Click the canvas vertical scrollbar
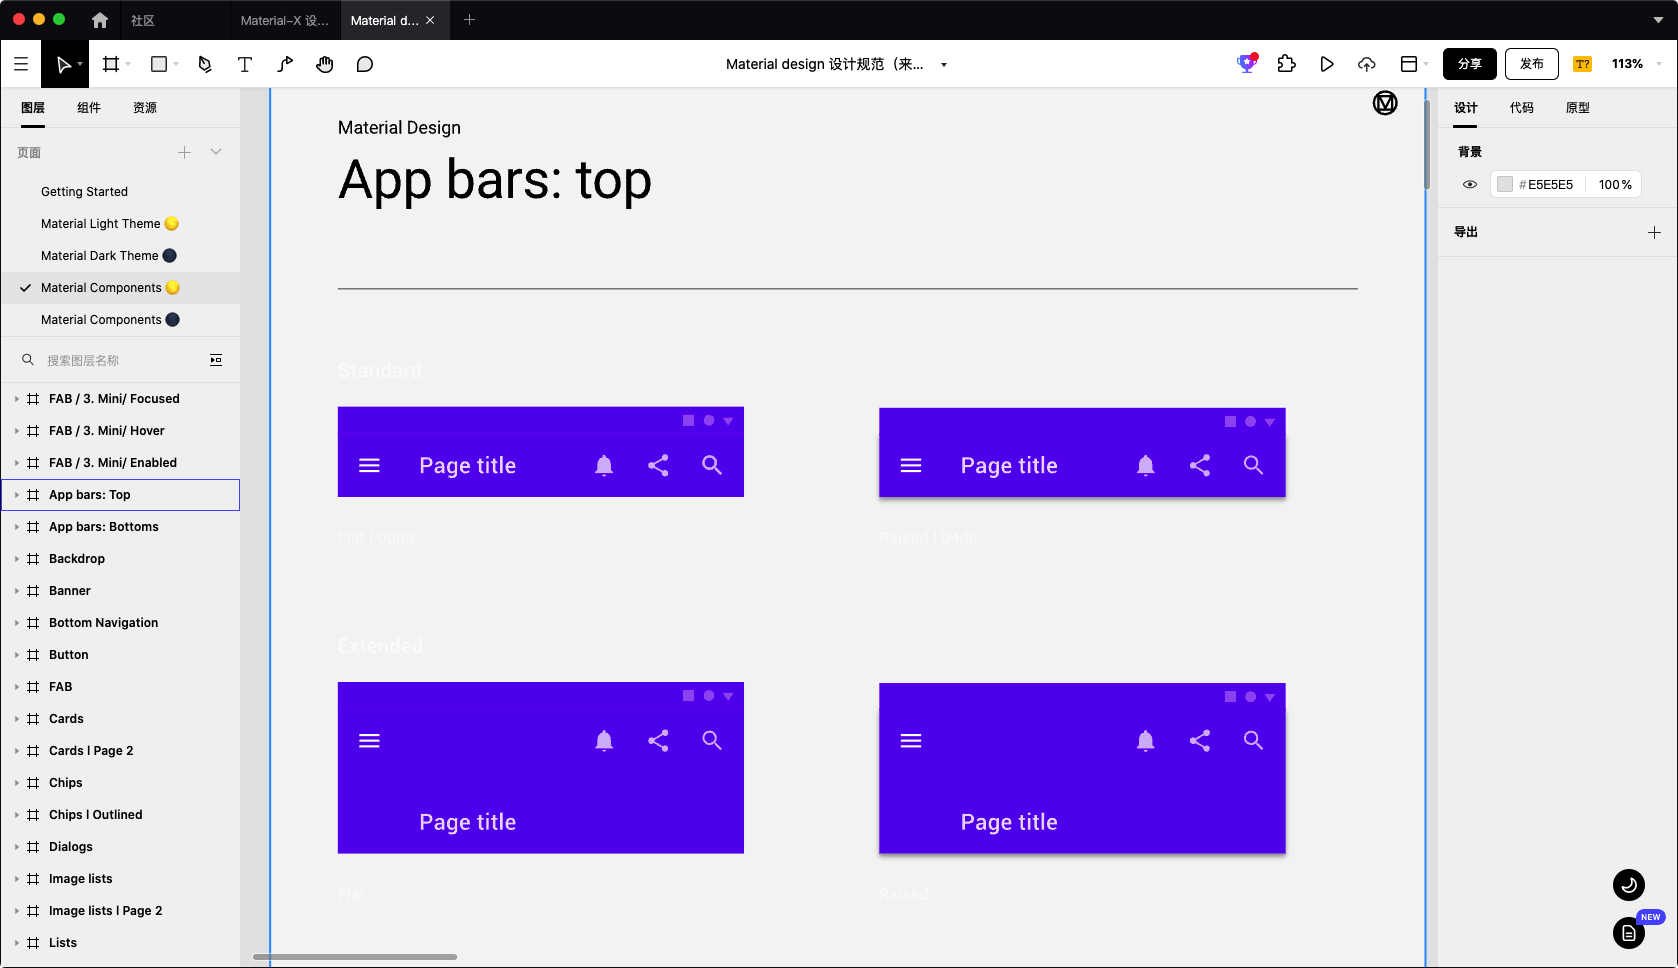Image resolution: width=1678 pixels, height=968 pixels. click(1427, 145)
